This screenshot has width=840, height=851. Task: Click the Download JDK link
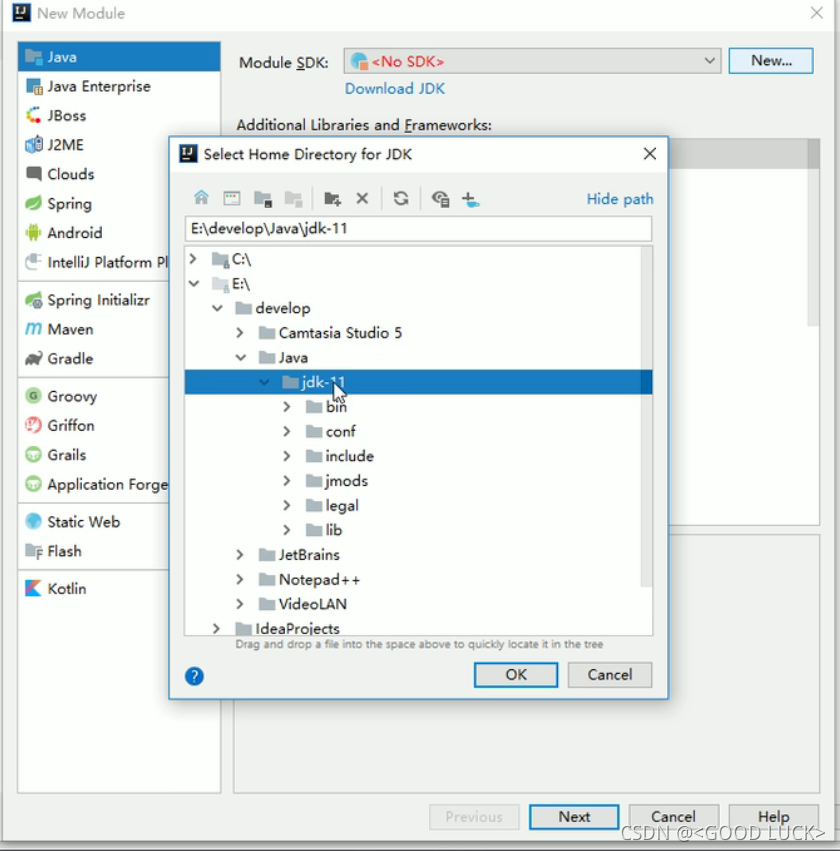click(394, 89)
